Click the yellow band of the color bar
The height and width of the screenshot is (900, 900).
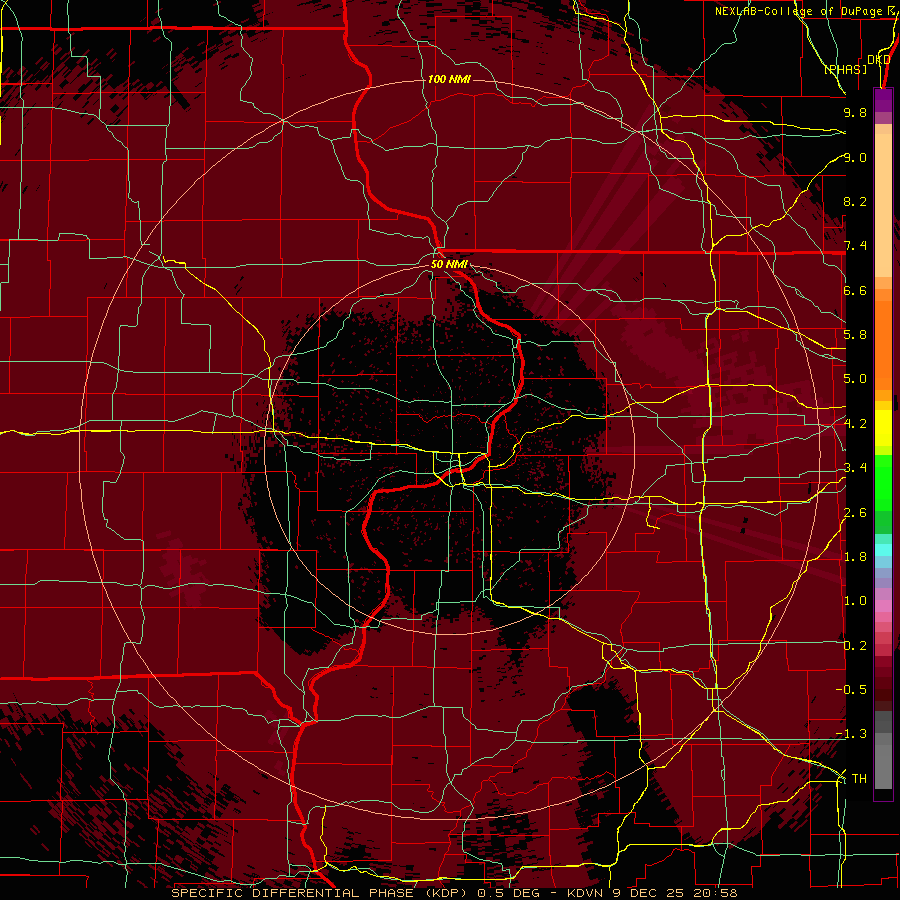[x=883, y=428]
